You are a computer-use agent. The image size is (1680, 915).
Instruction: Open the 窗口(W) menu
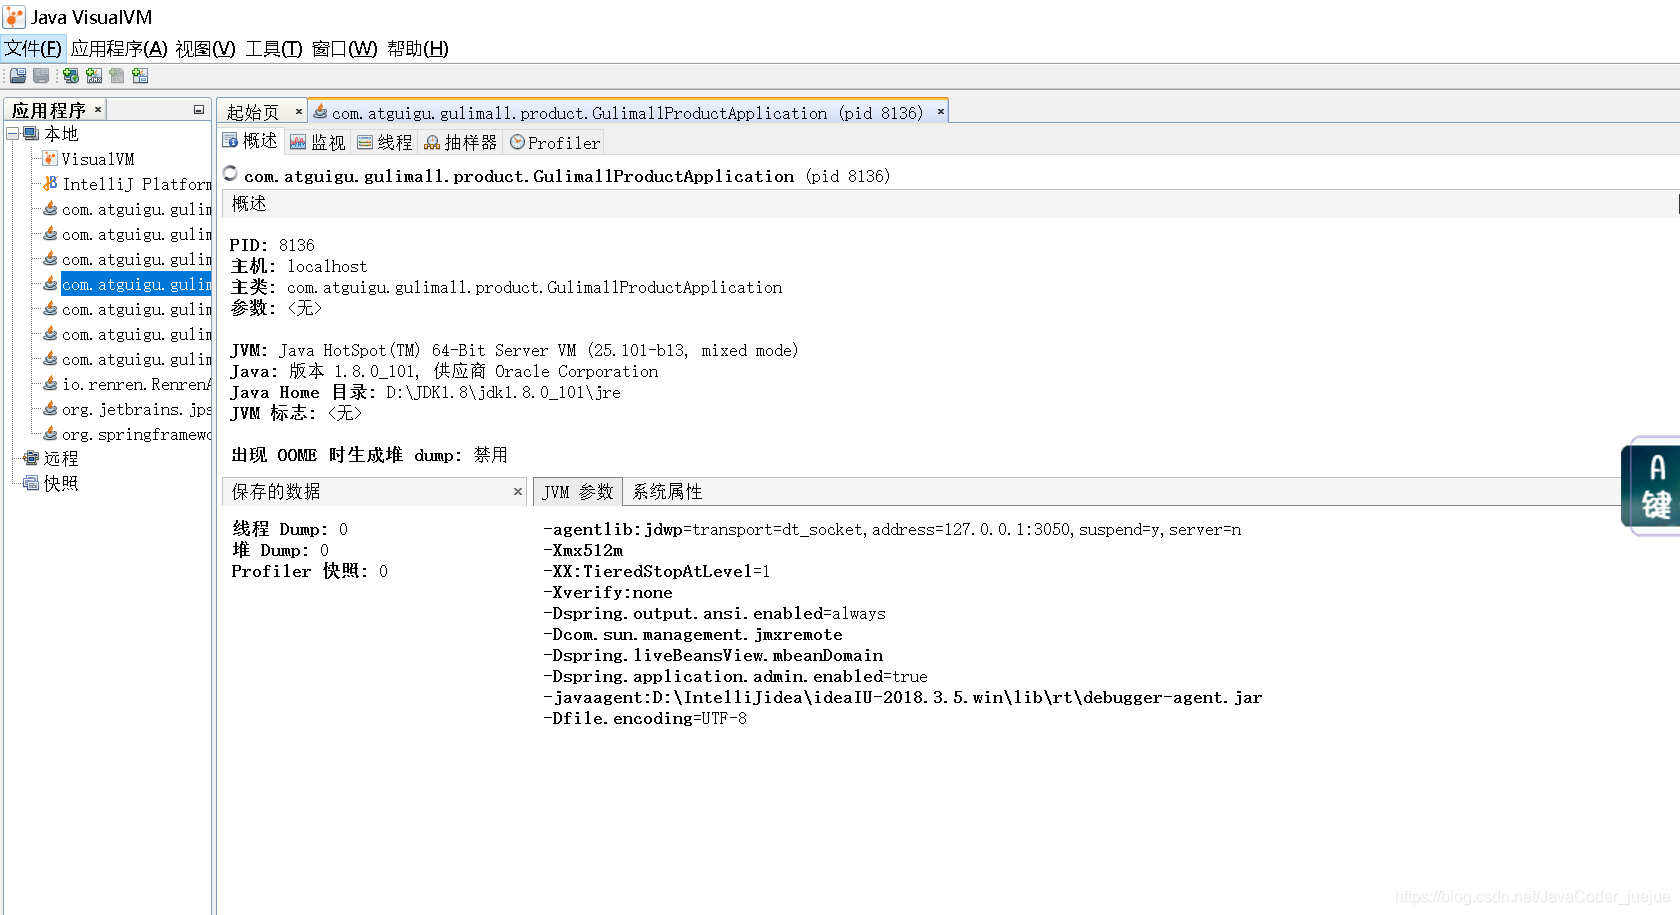[x=344, y=49]
